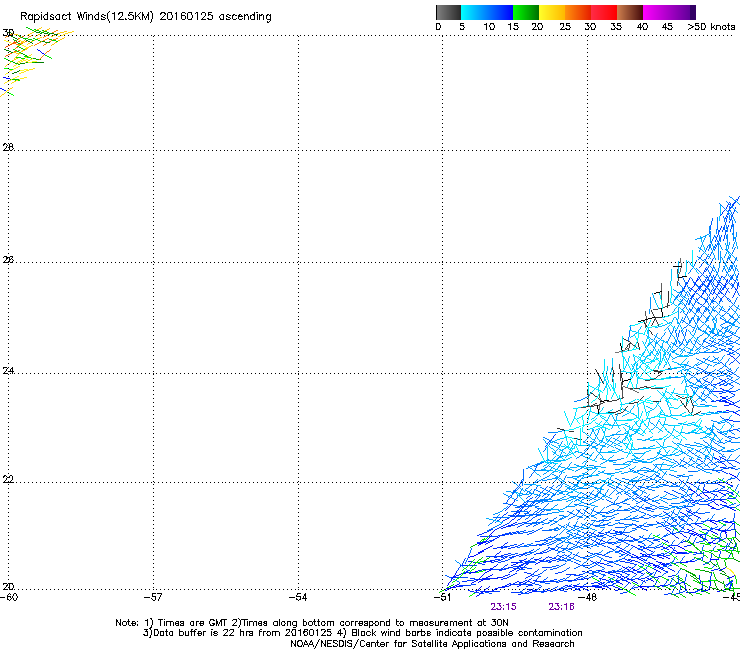This screenshot has height=650, width=740.
Task: Click the '0' legend scale label
Action: coord(438,27)
